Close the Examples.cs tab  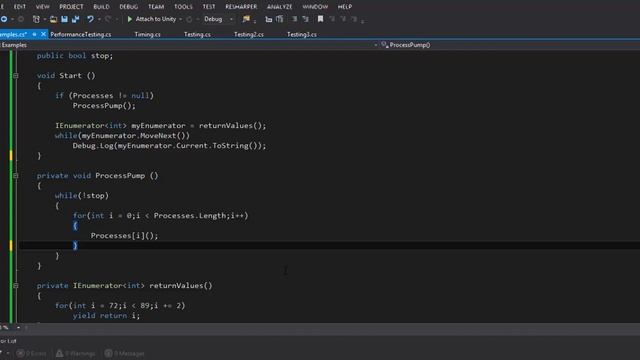pyautogui.click(x=43, y=34)
